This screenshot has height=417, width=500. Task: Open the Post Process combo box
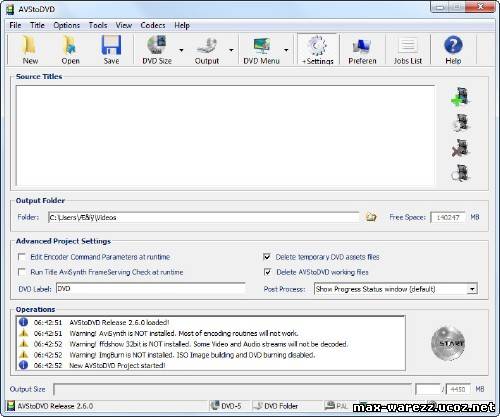point(396,289)
